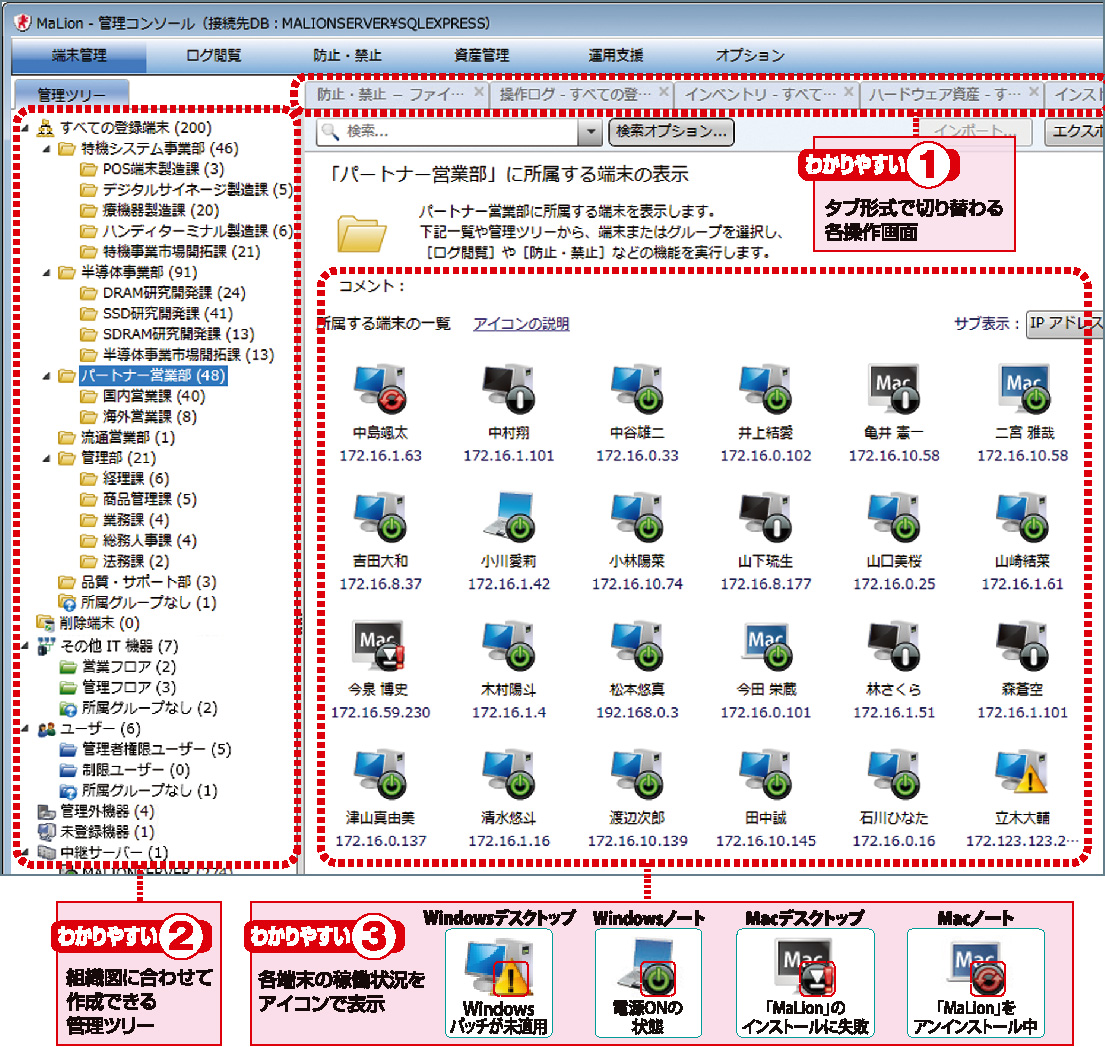Viewport: 1105px width, 1047px height.
Task: Click the 検索オプション button
Action: 671,132
